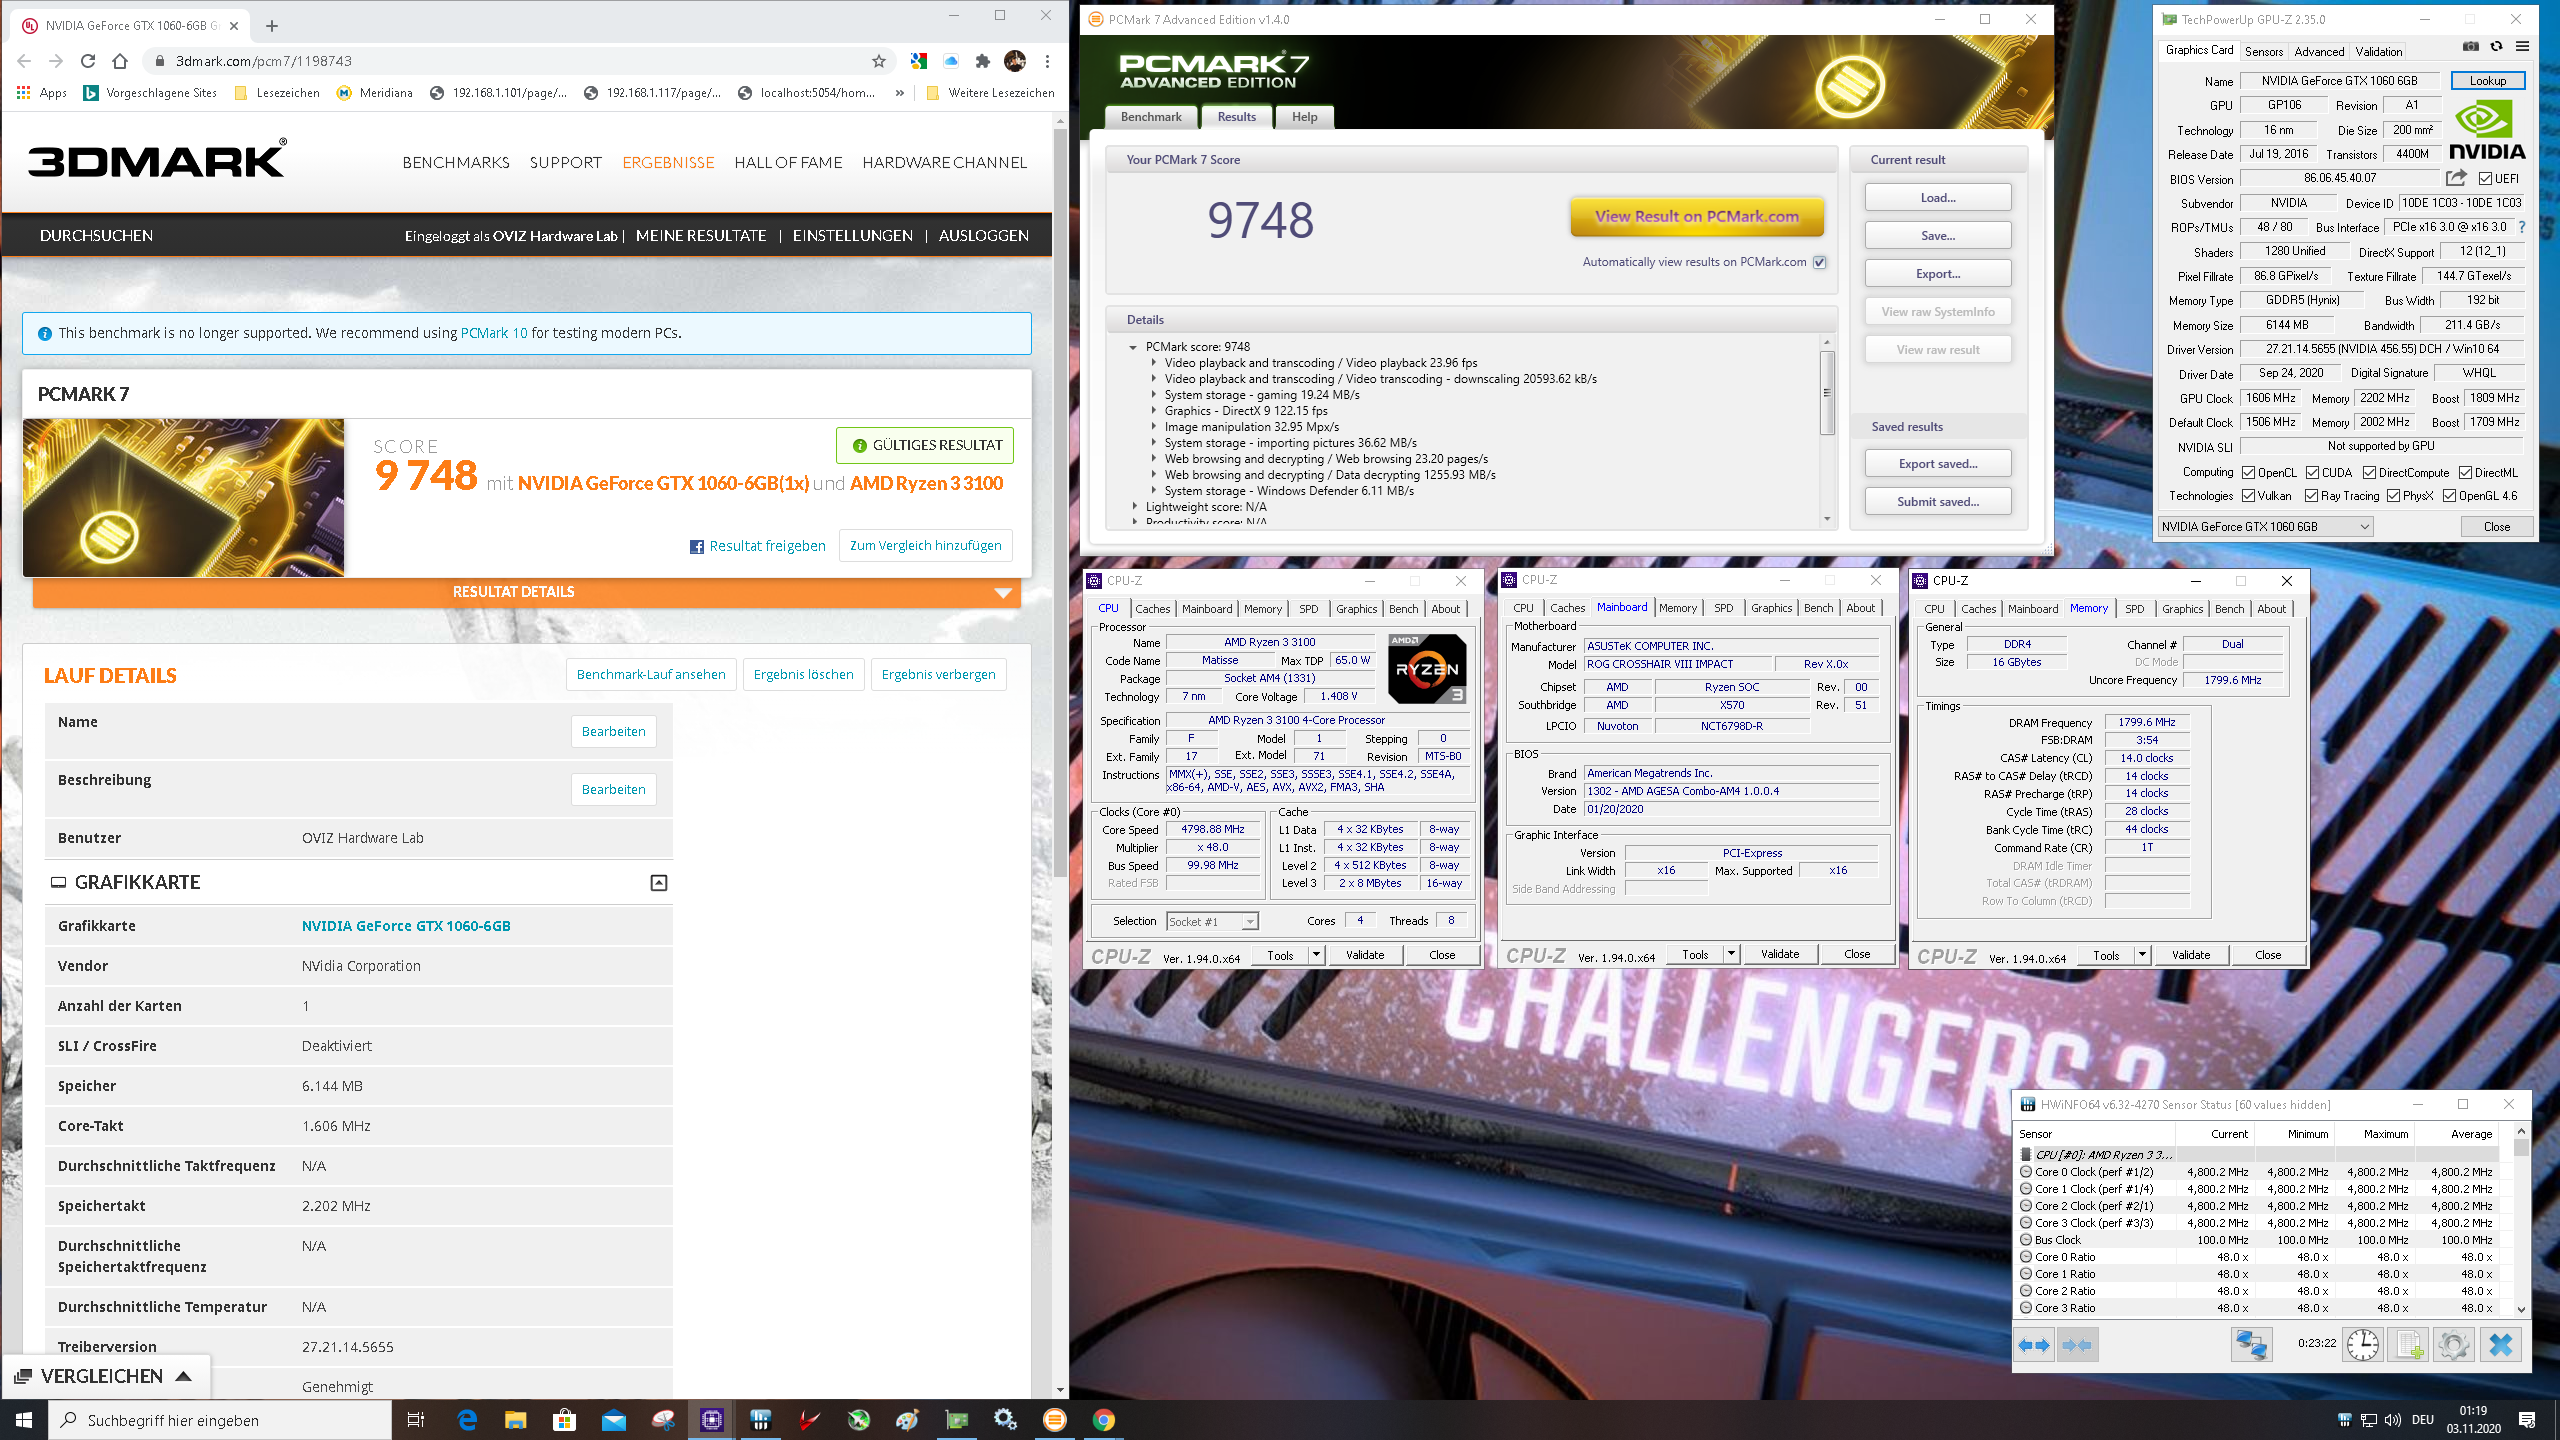Click the GPU-Z screenshot camera icon
Image resolution: width=2560 pixels, height=1440 pixels.
2470,47
